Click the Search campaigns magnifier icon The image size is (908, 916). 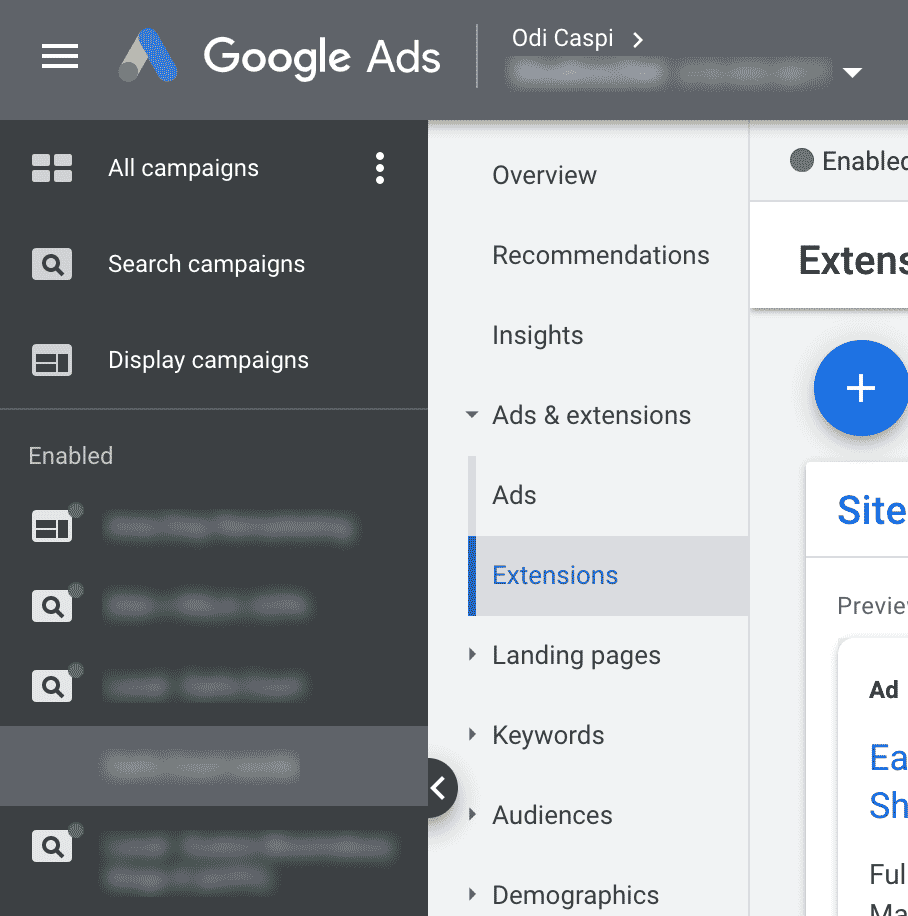click(x=52, y=264)
